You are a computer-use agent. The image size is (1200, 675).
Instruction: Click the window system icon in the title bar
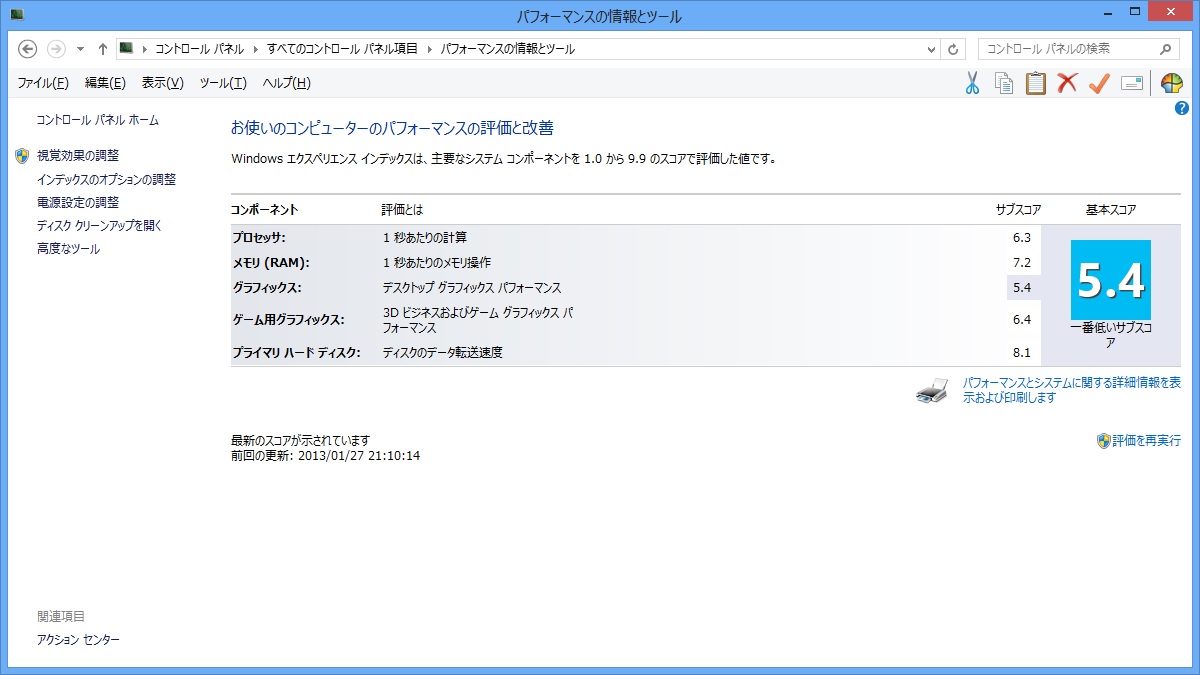pos(17,16)
